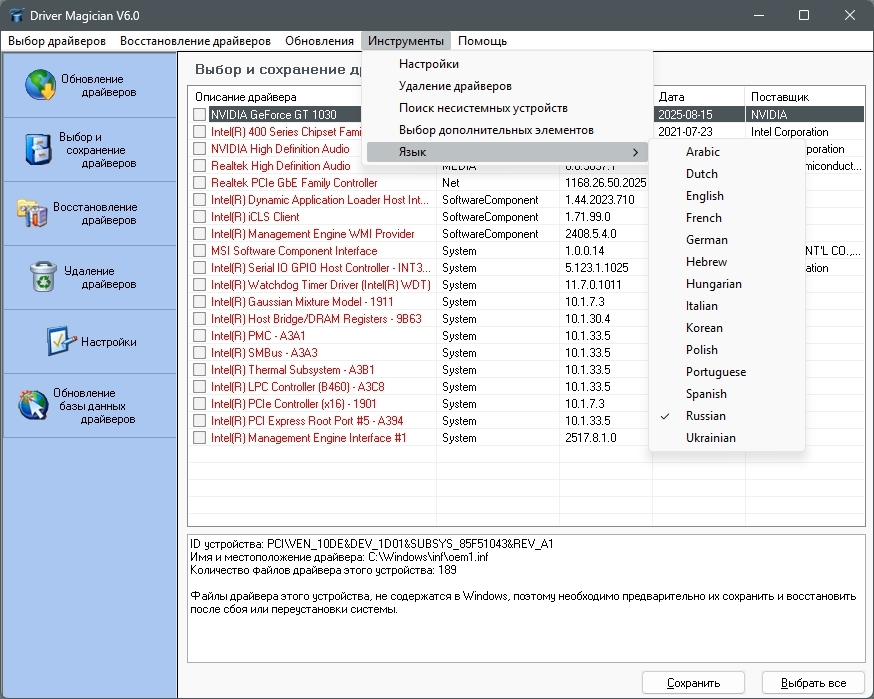Click the Выбрать все button
The height and width of the screenshot is (699, 874).
pyautogui.click(x=813, y=683)
